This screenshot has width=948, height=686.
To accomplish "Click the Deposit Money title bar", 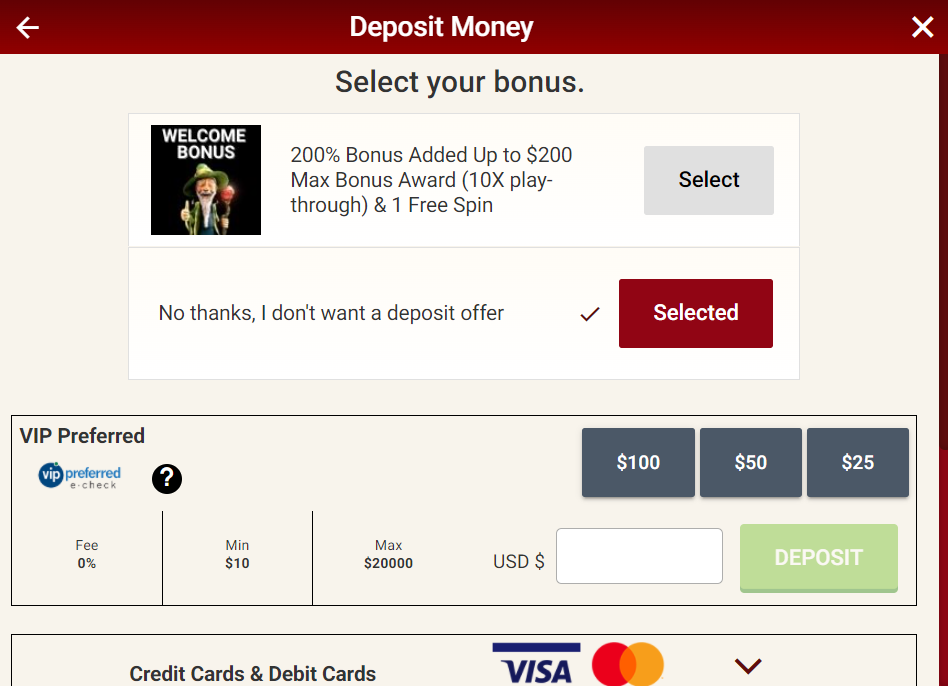I will tap(441, 27).
